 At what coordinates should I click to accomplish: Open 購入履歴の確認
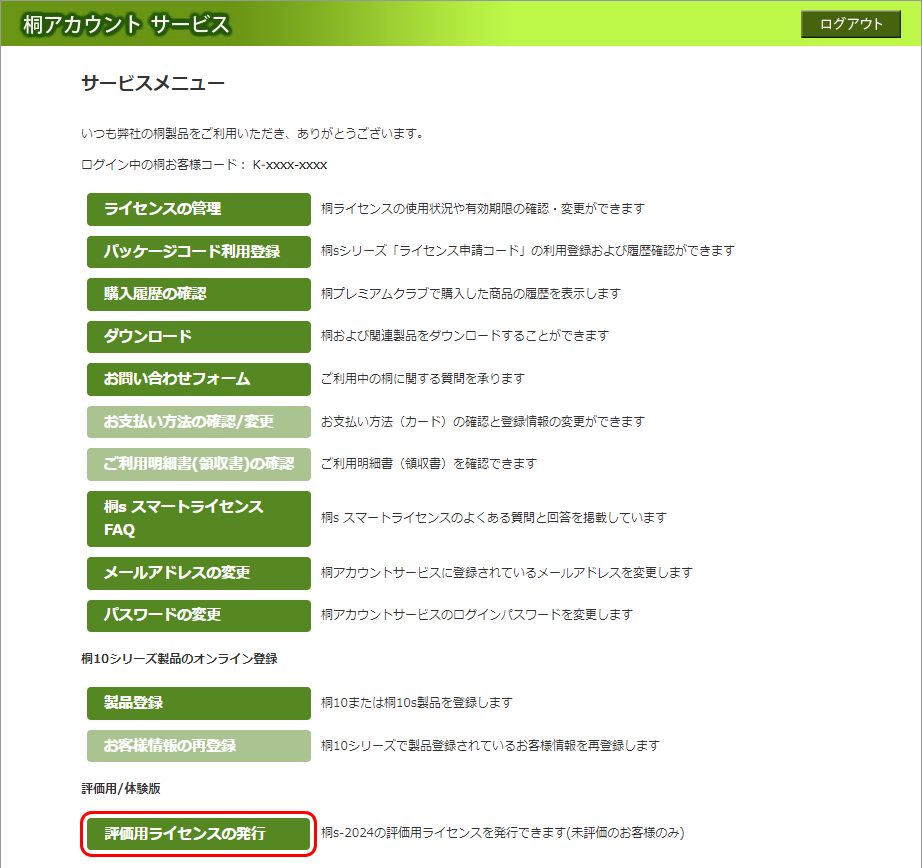pyautogui.click(x=199, y=294)
